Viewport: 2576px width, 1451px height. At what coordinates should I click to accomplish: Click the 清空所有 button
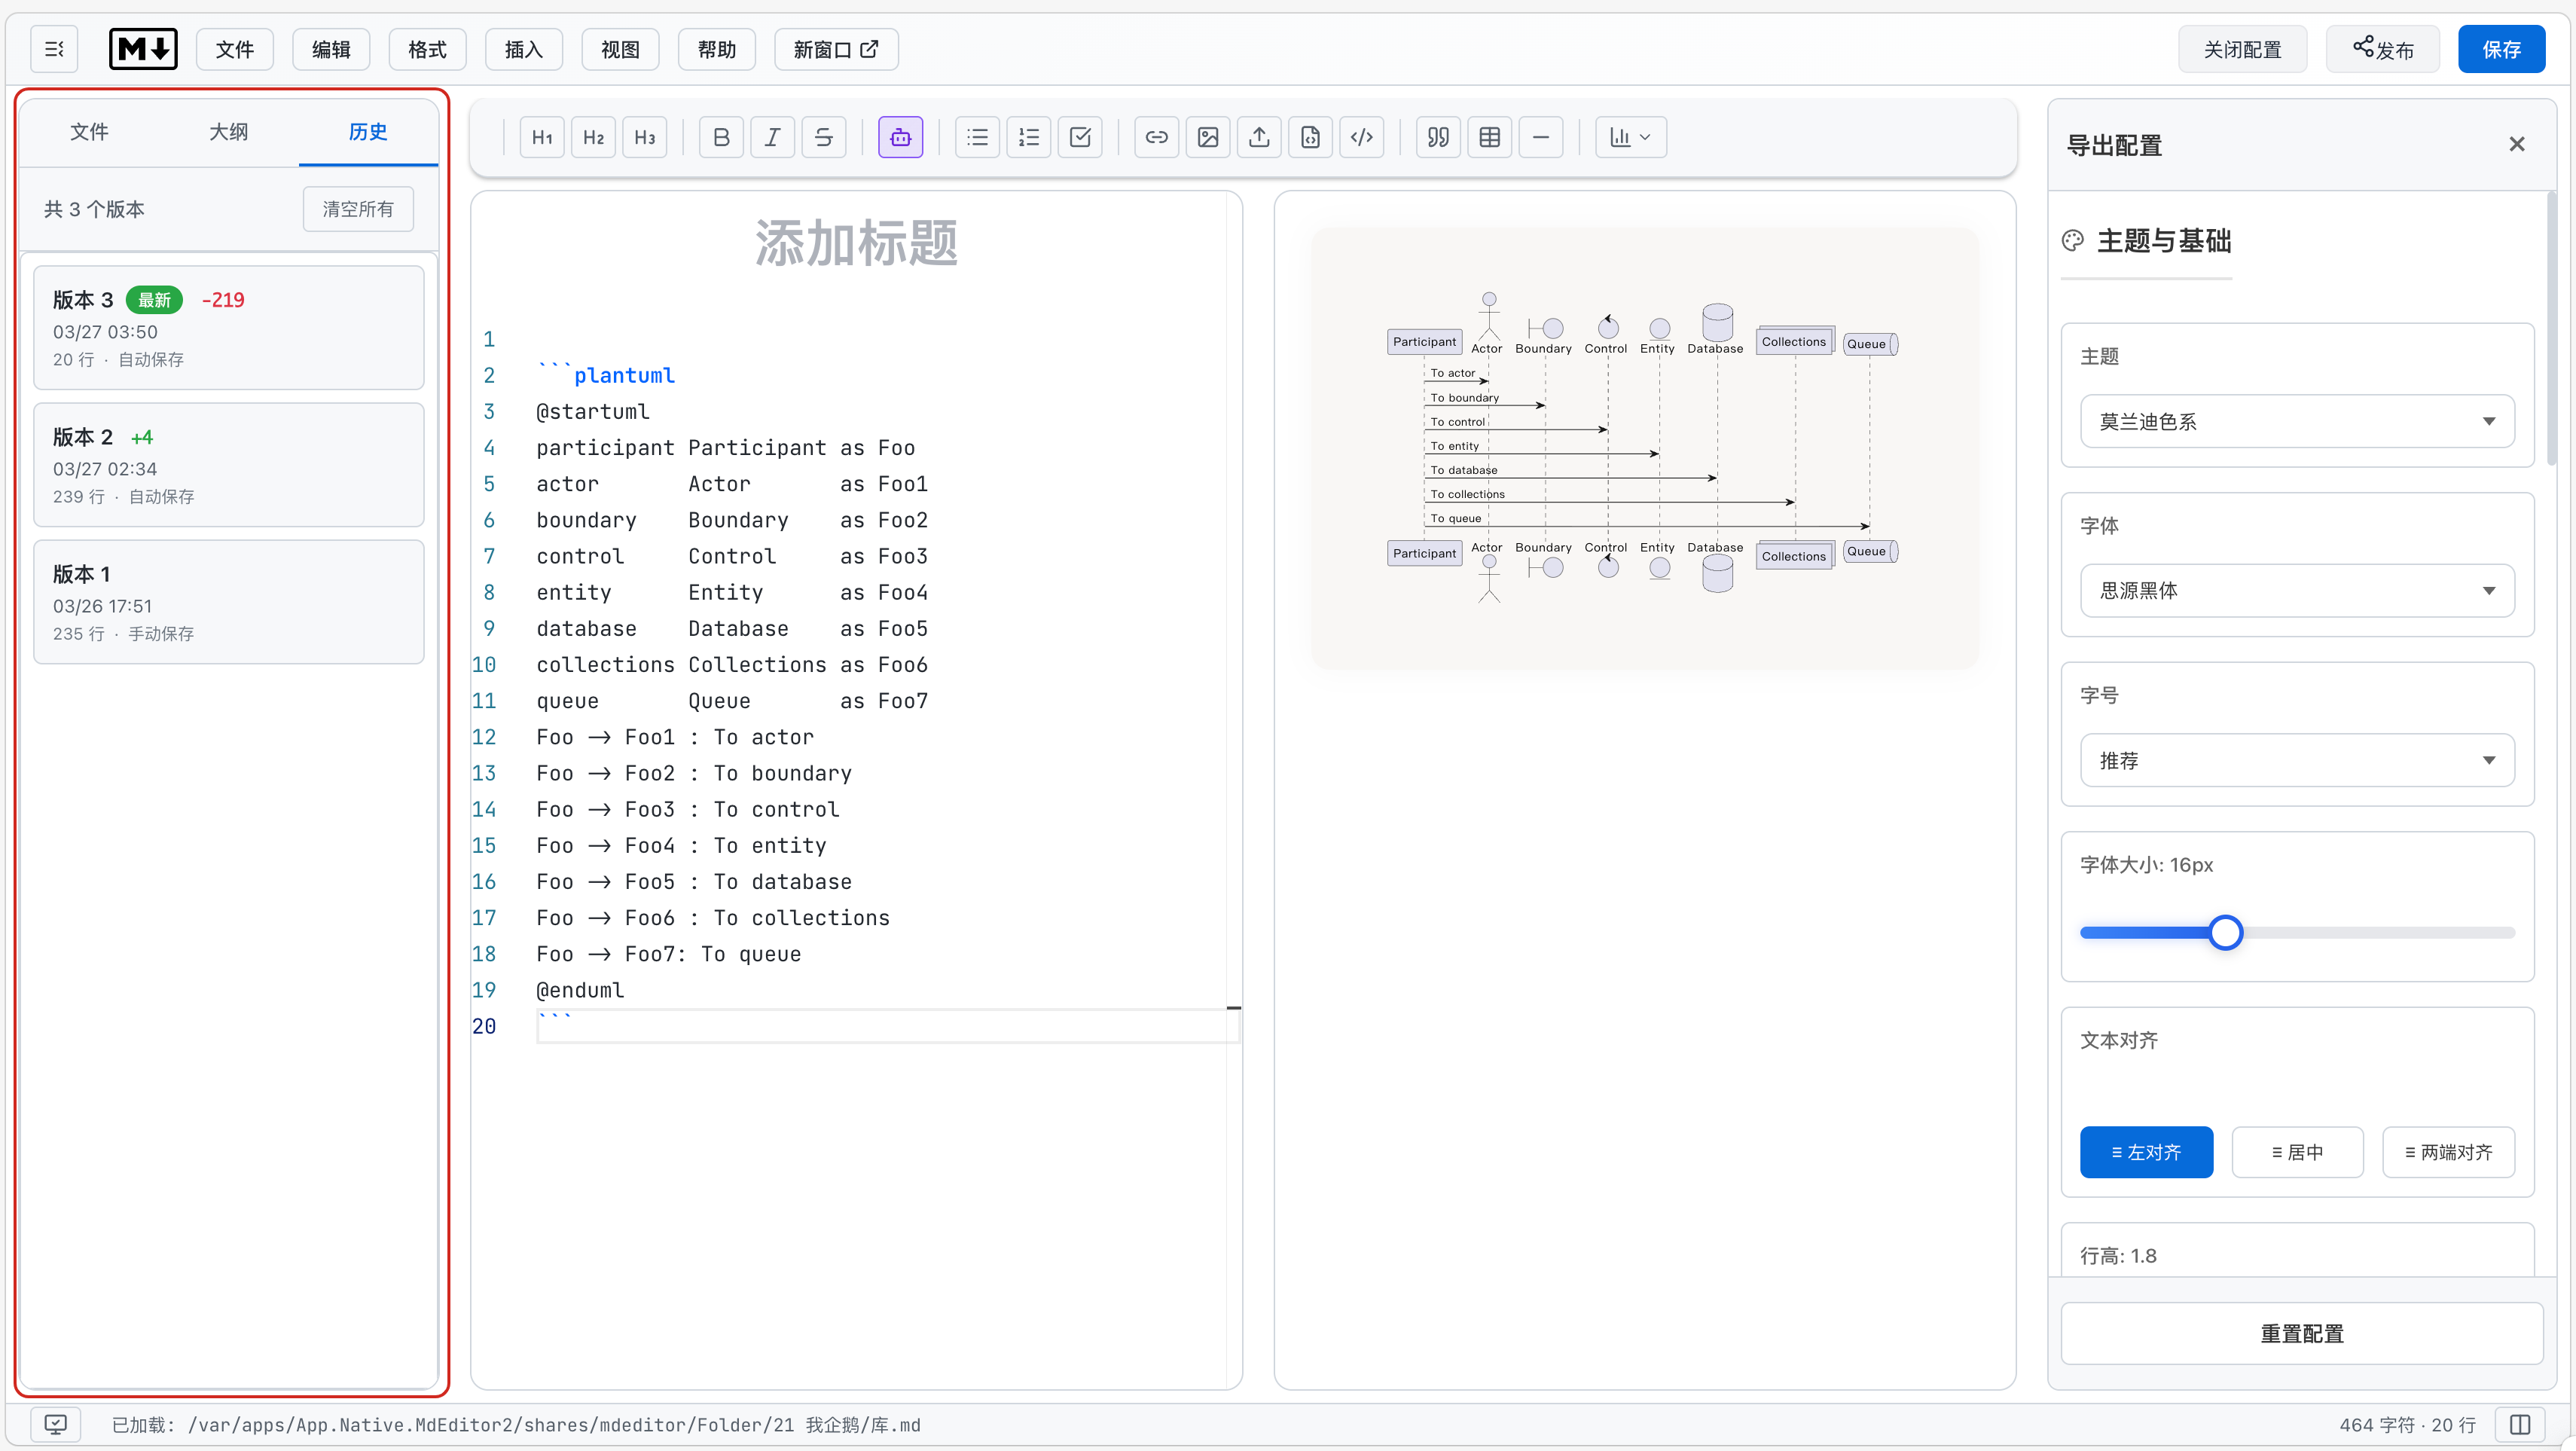click(x=357, y=209)
